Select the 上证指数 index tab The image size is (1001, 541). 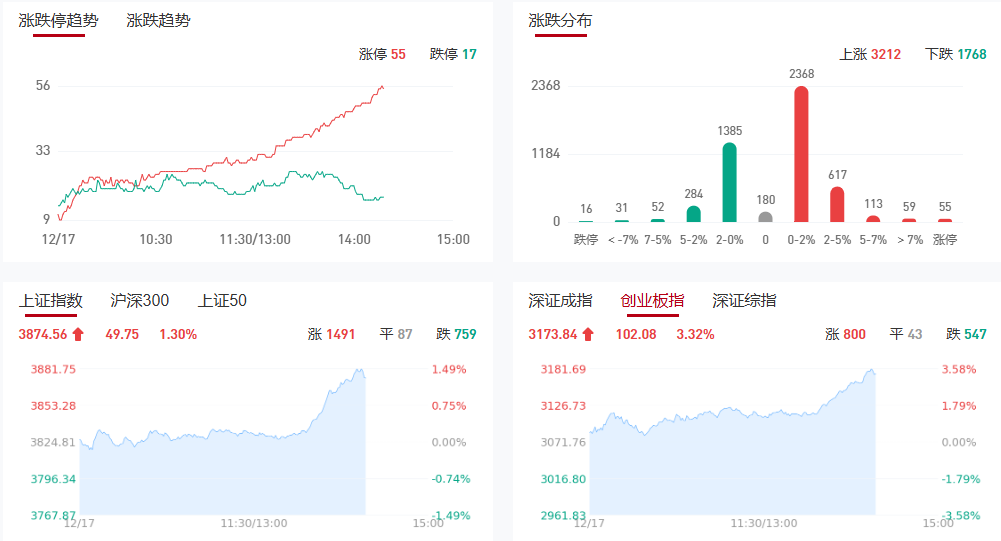click(50, 300)
